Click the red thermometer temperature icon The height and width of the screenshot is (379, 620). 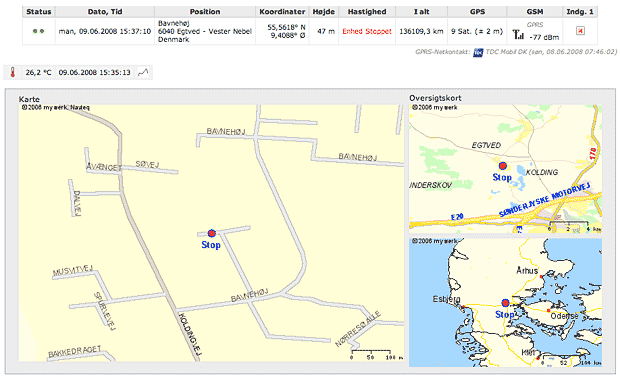coord(12,73)
